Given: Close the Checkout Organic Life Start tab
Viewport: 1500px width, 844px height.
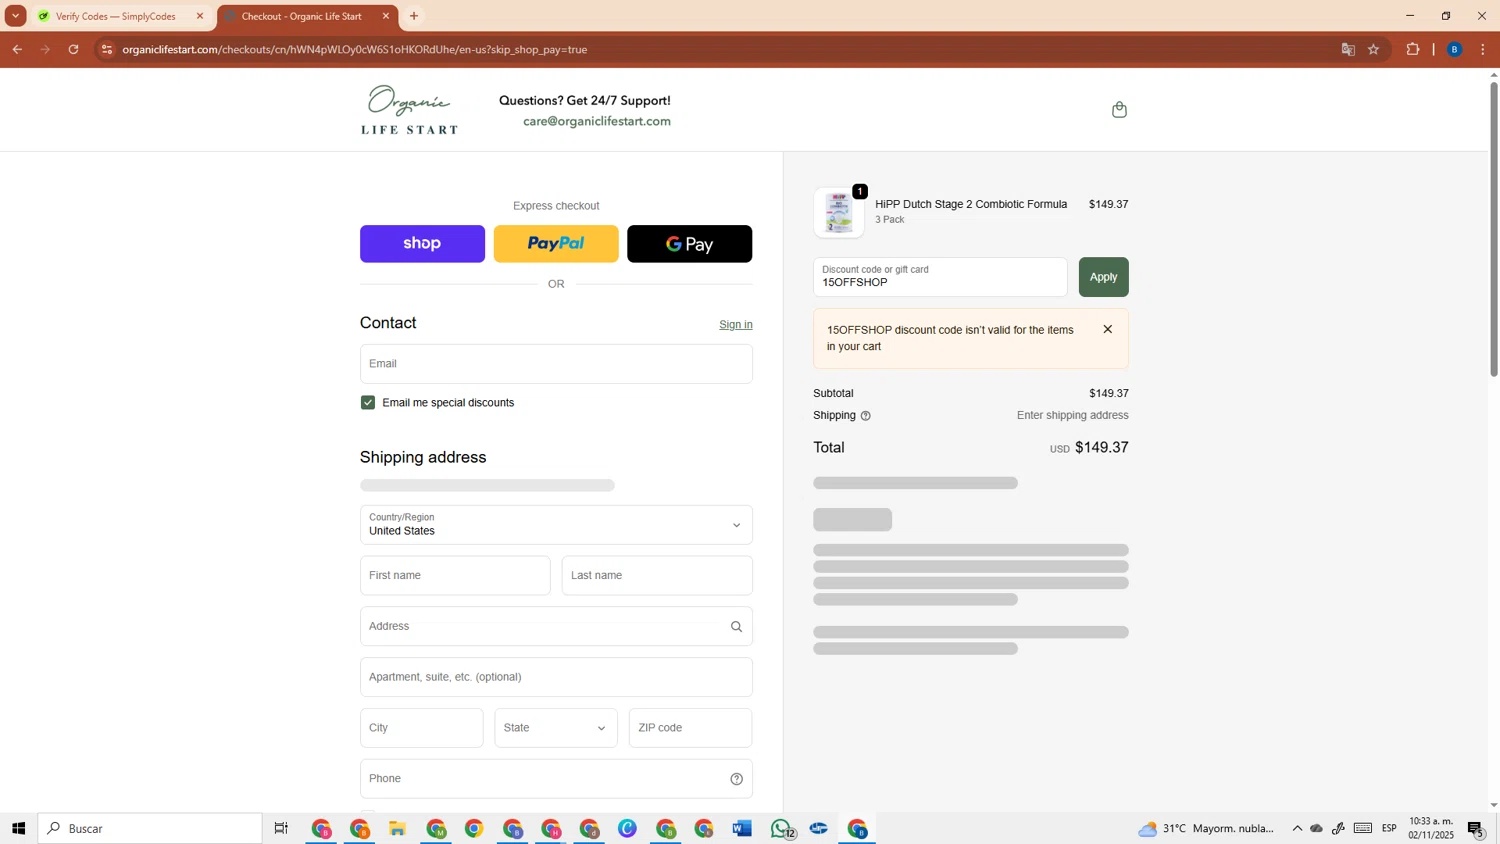Looking at the screenshot, I should coord(386,16).
